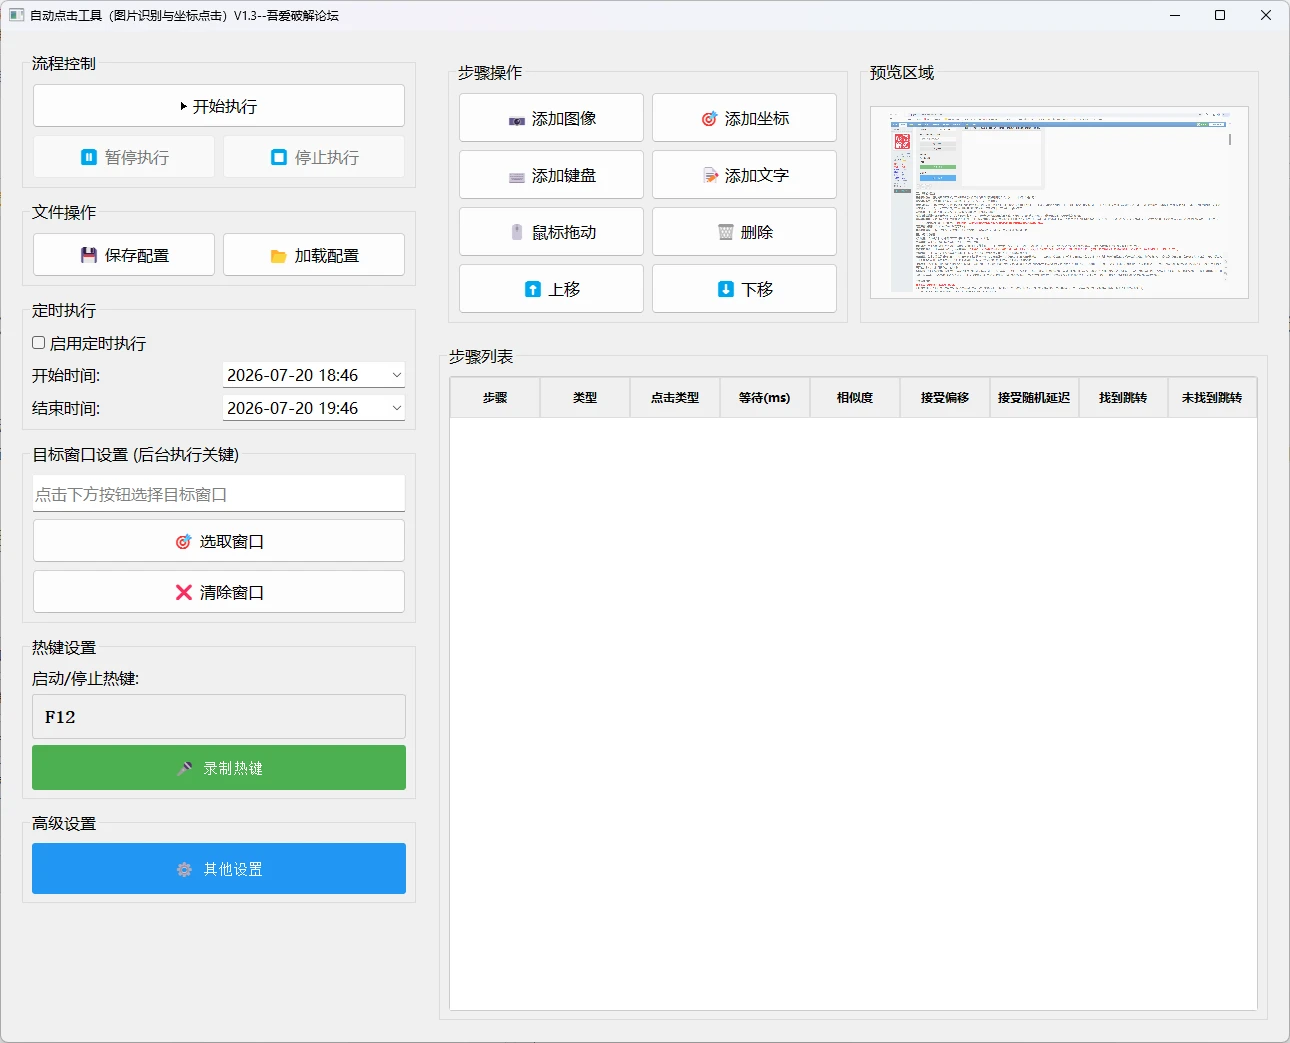Save config via floppy disk icon

(x=89, y=255)
